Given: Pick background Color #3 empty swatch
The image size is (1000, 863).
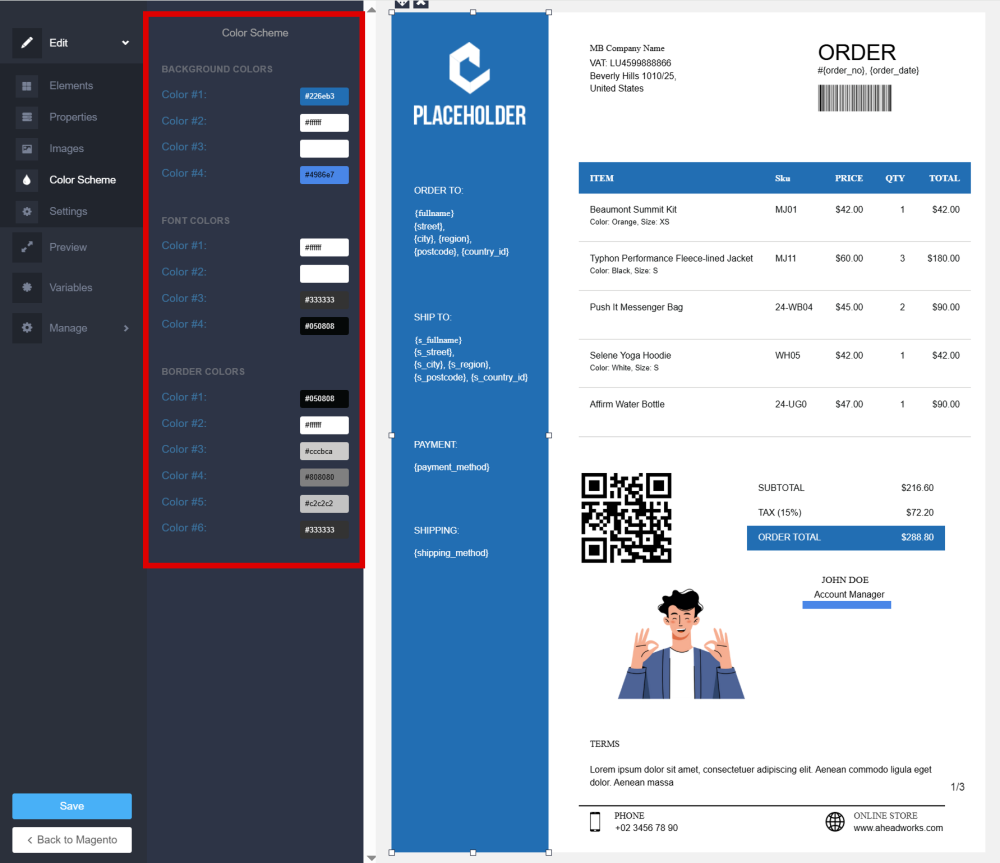Looking at the screenshot, I should [x=324, y=149].
